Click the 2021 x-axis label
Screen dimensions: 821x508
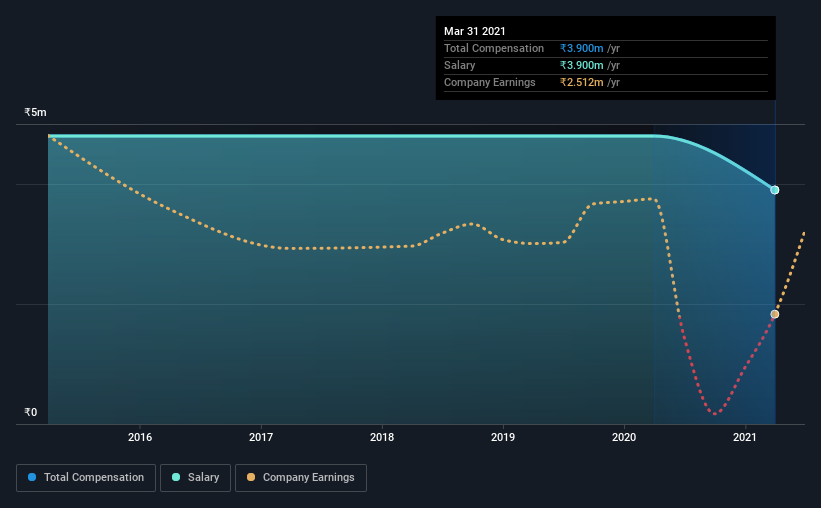pos(745,437)
